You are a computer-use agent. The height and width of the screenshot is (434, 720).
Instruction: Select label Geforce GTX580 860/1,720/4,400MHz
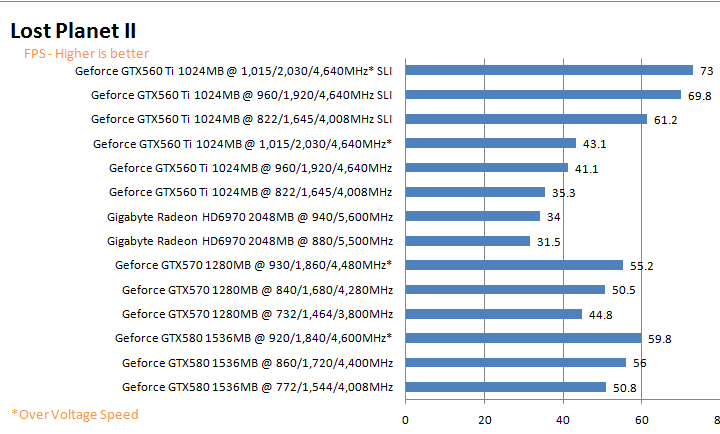pos(258,363)
